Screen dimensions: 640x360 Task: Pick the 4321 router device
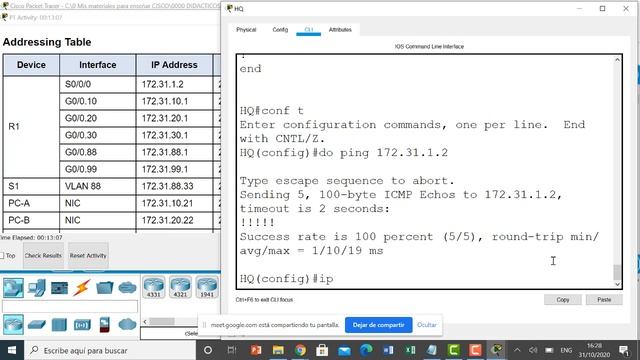[180, 287]
